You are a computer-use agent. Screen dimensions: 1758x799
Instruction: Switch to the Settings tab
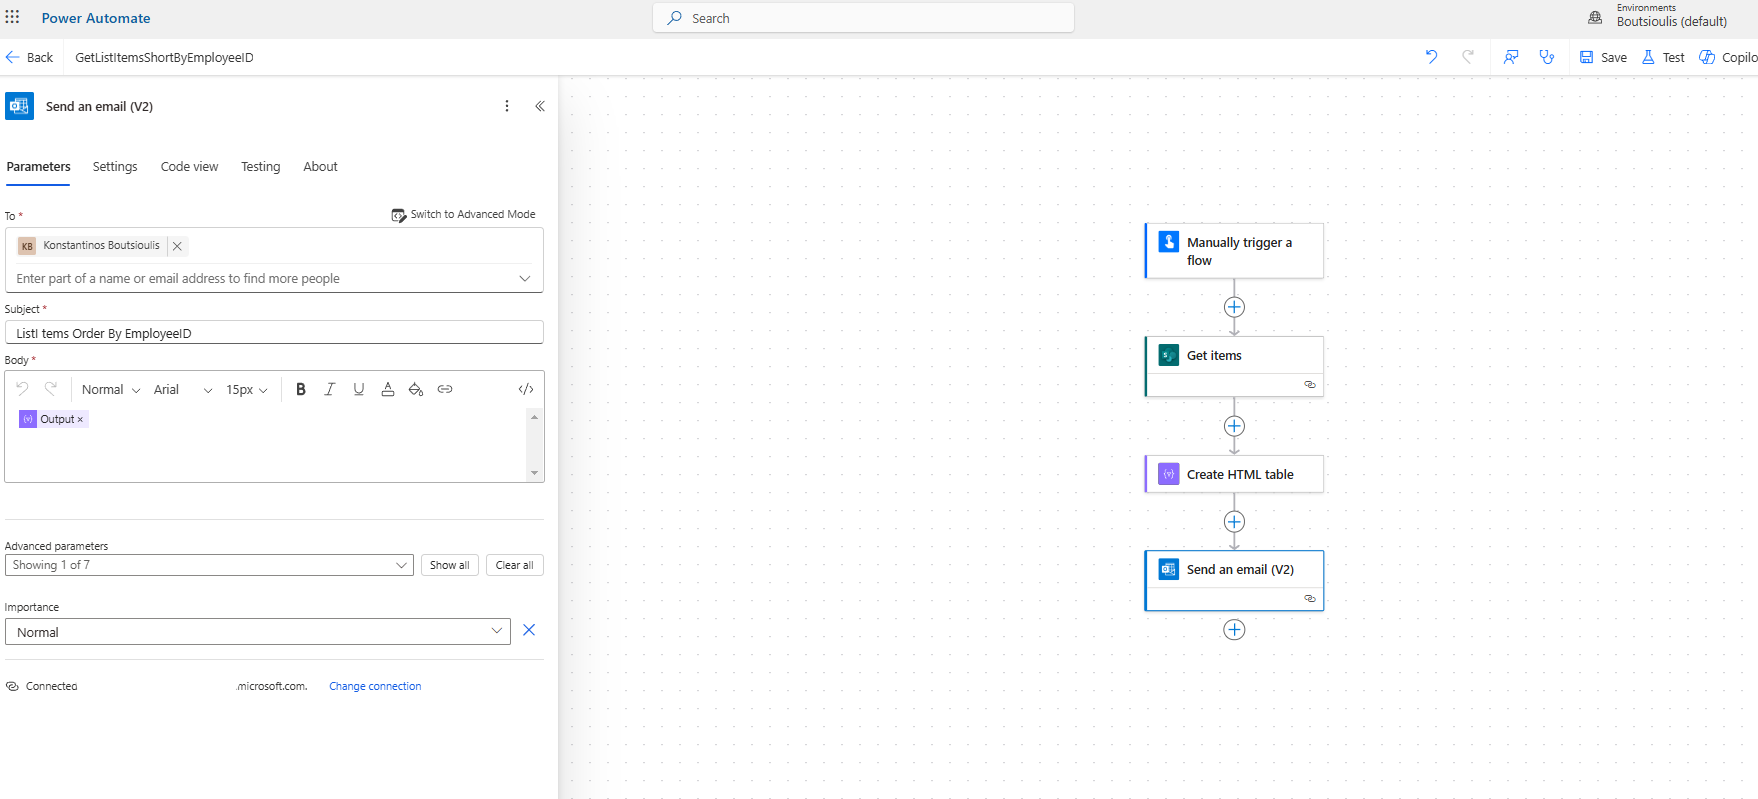pos(115,167)
